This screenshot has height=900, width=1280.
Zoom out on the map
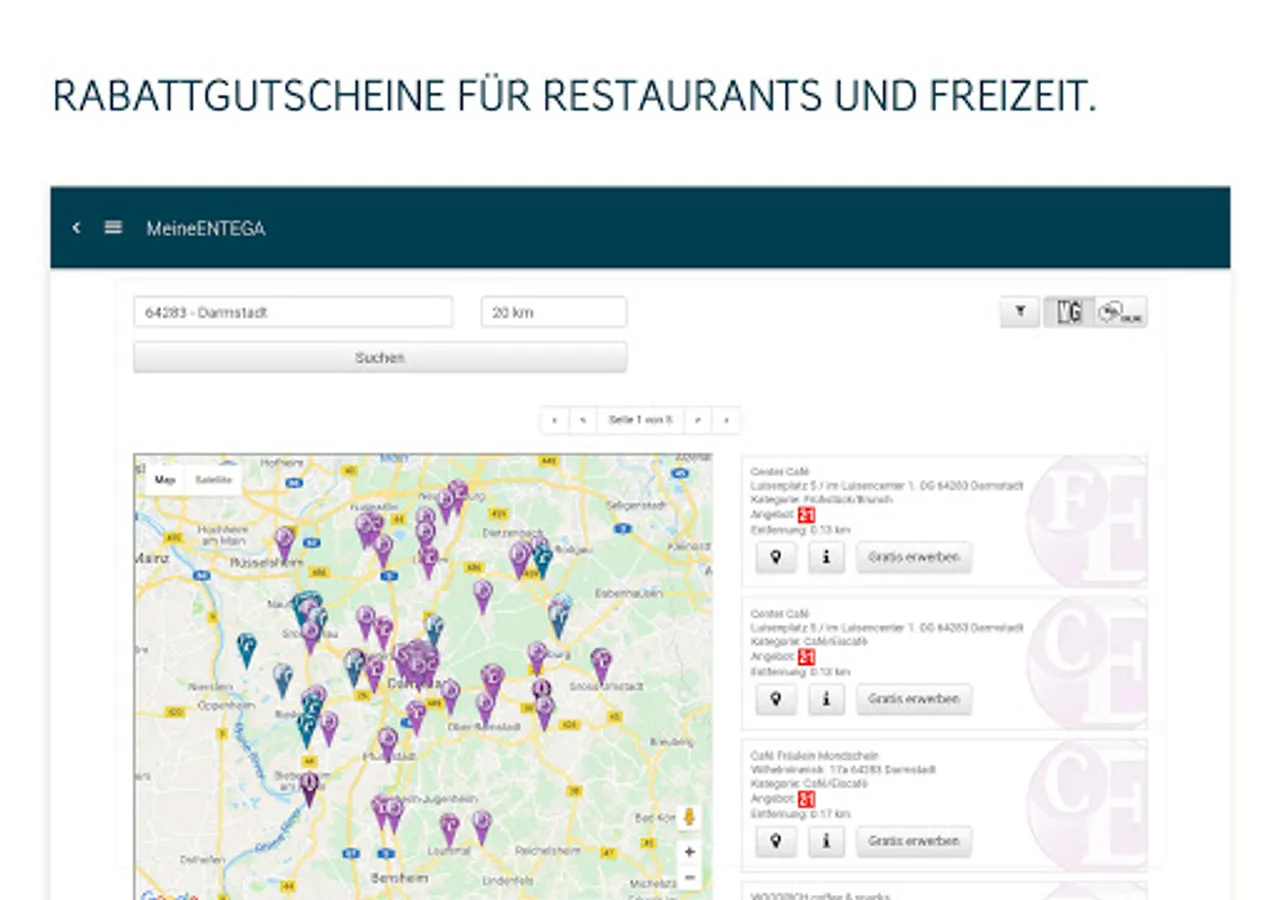[x=689, y=878]
